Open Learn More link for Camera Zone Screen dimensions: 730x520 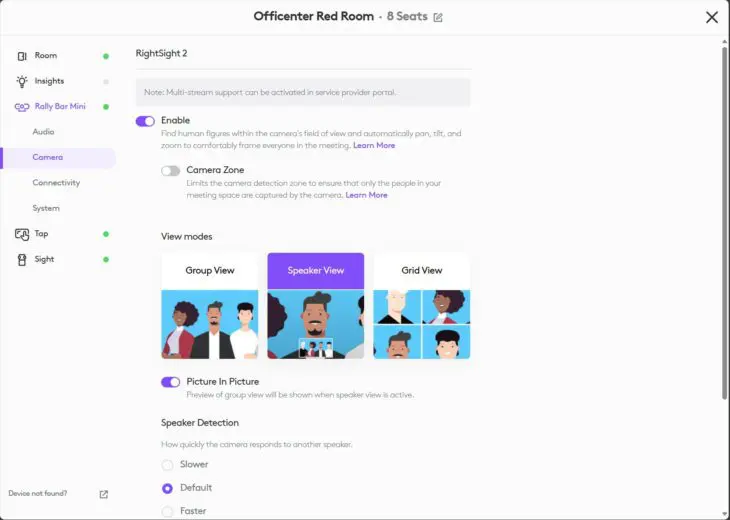366,196
